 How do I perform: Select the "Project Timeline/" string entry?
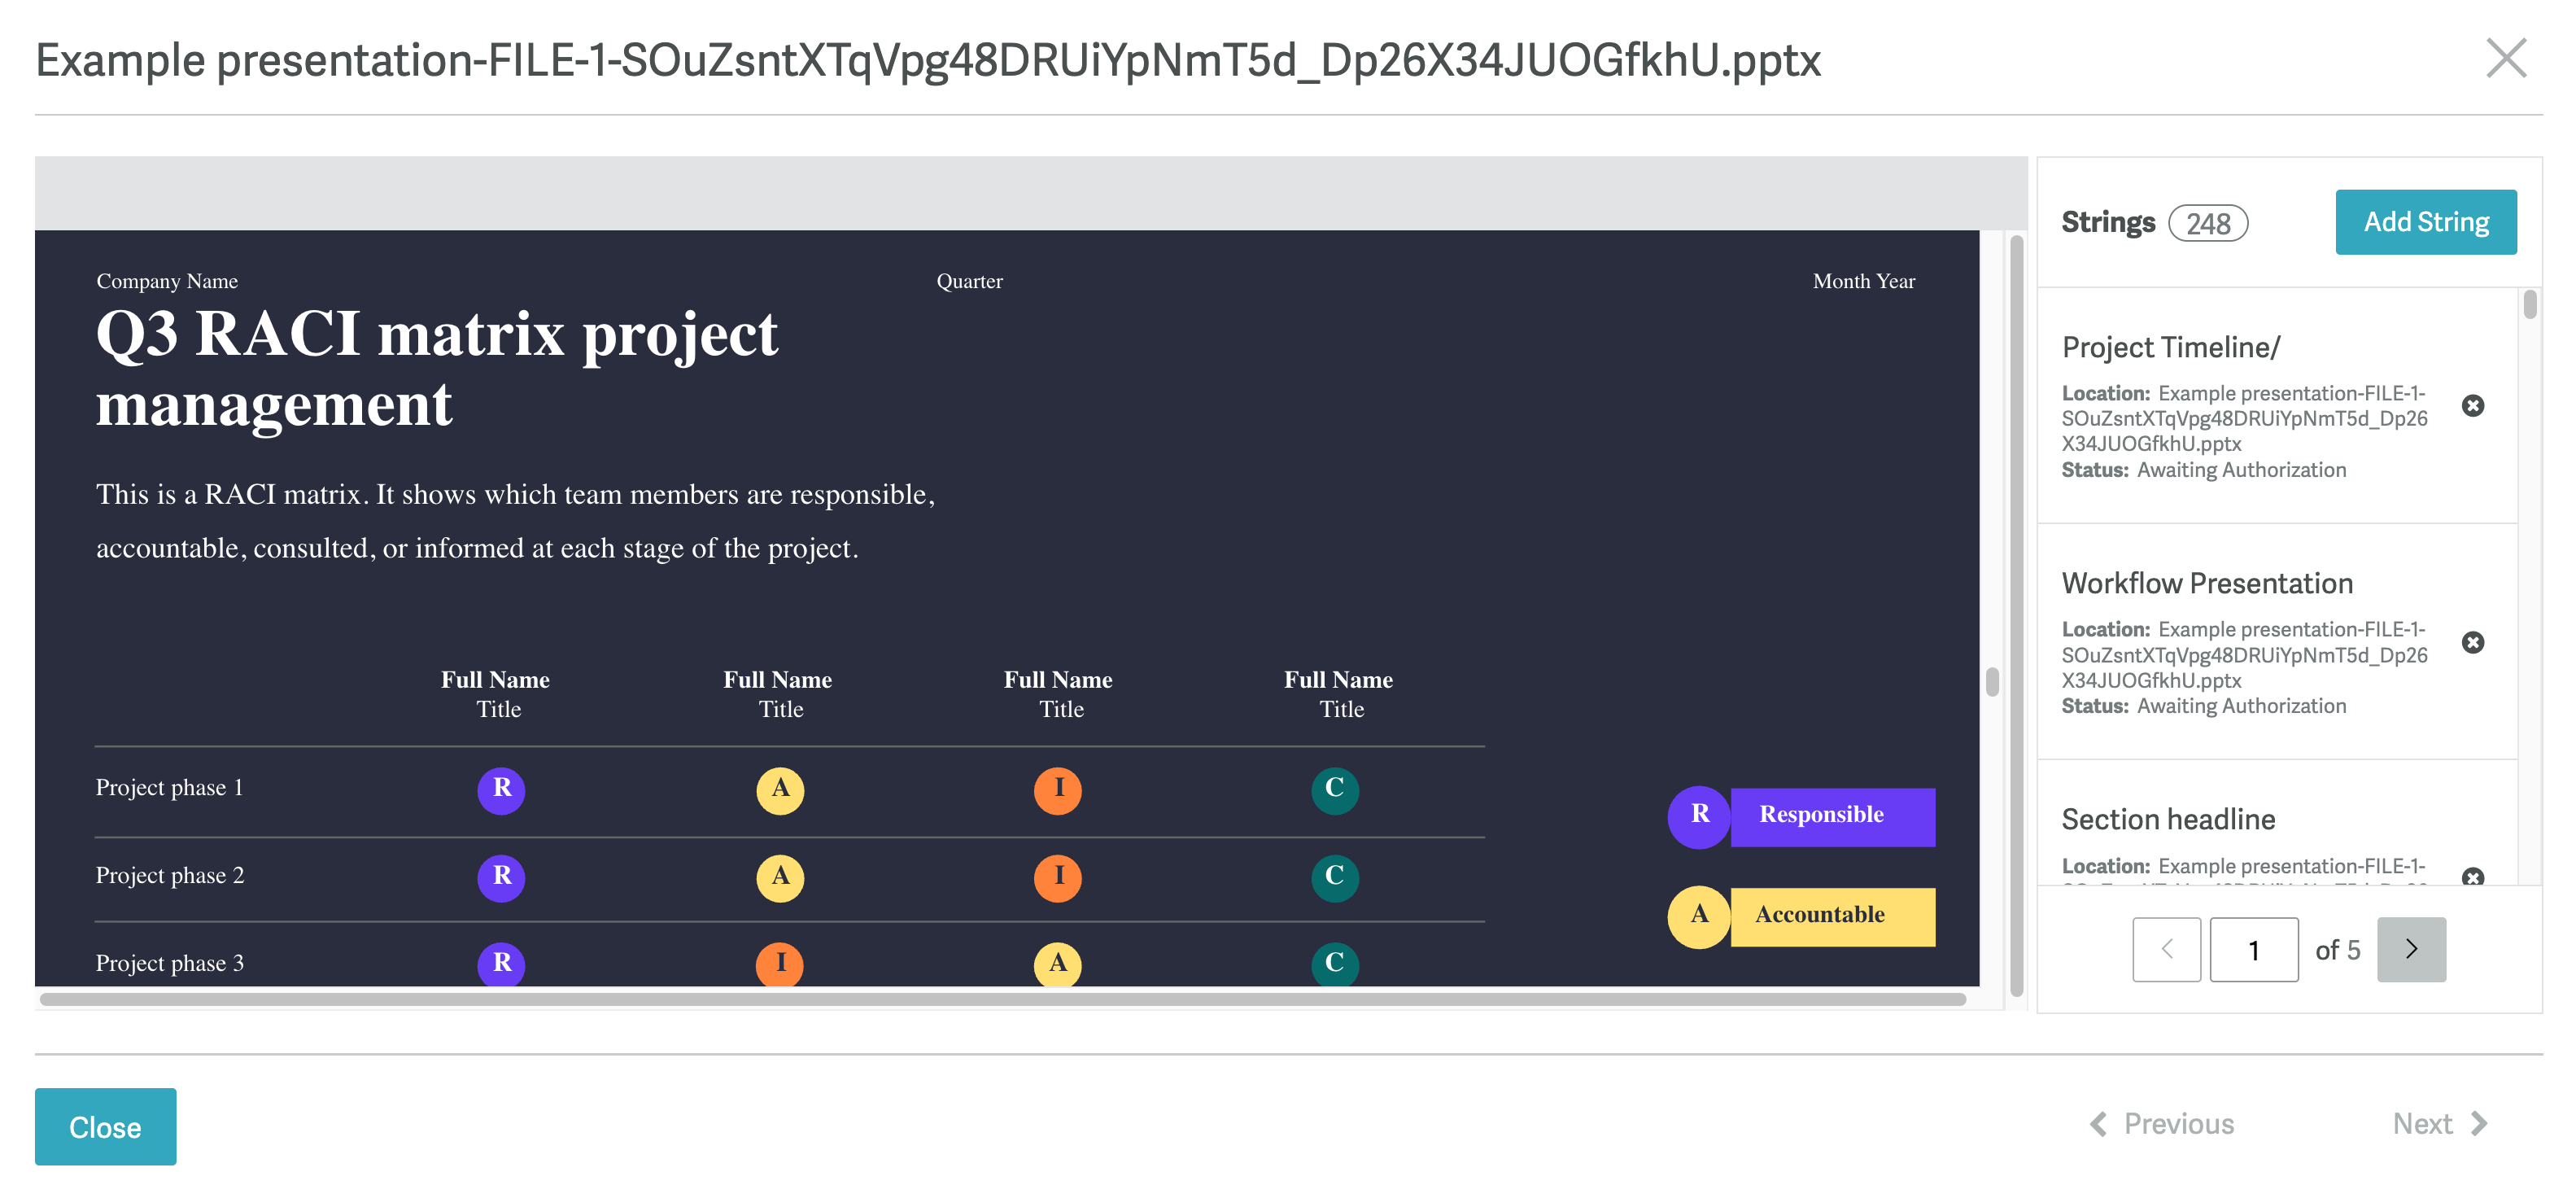pos(2277,406)
